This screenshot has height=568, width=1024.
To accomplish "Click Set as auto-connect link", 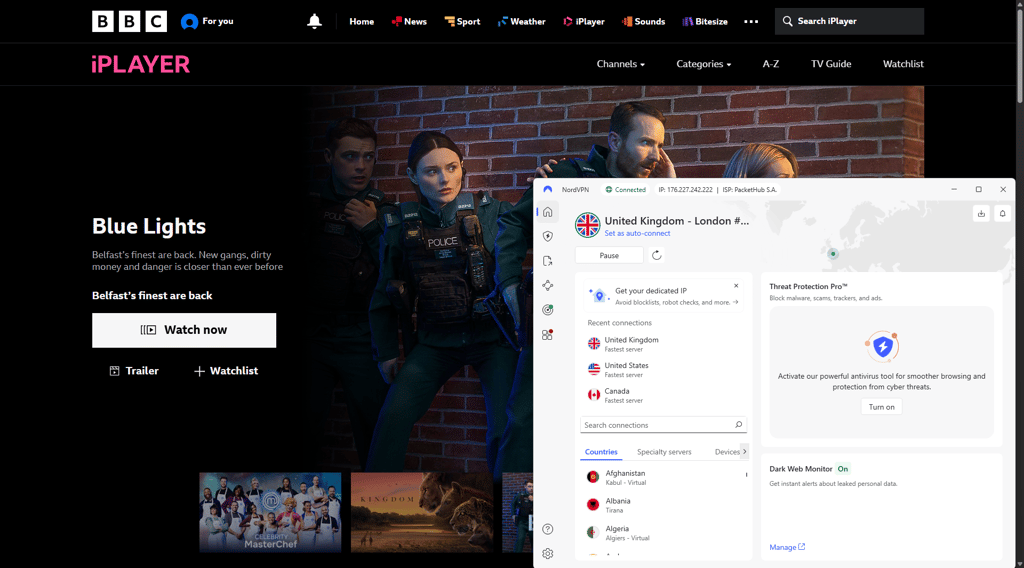I will 637,233.
